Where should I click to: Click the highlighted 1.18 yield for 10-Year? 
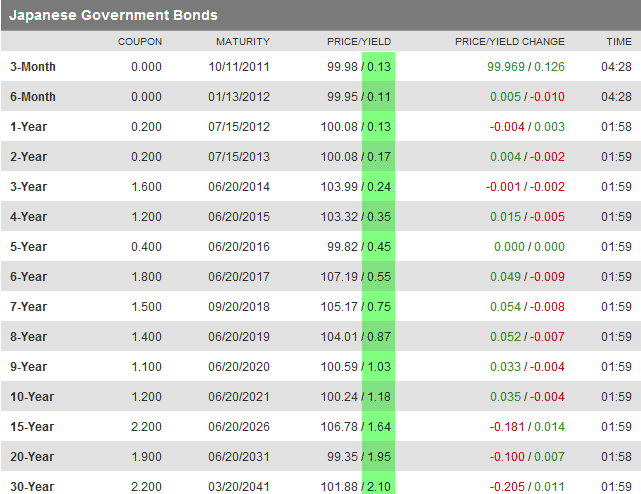pos(380,397)
